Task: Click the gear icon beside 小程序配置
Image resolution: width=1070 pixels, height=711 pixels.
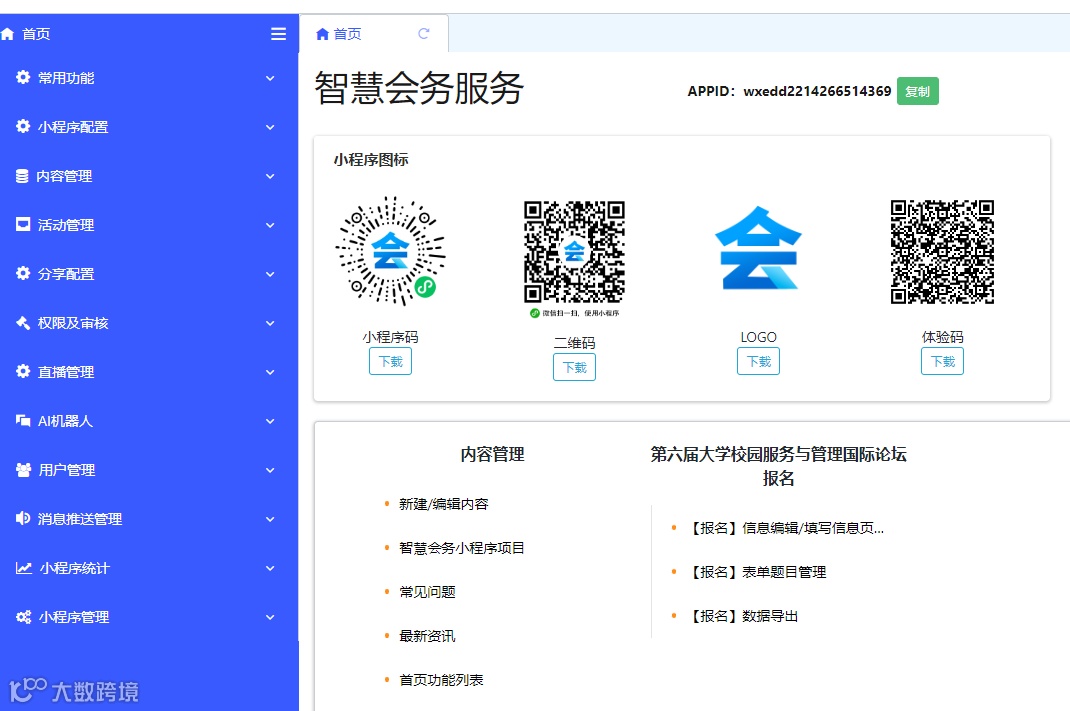Action: (x=23, y=126)
